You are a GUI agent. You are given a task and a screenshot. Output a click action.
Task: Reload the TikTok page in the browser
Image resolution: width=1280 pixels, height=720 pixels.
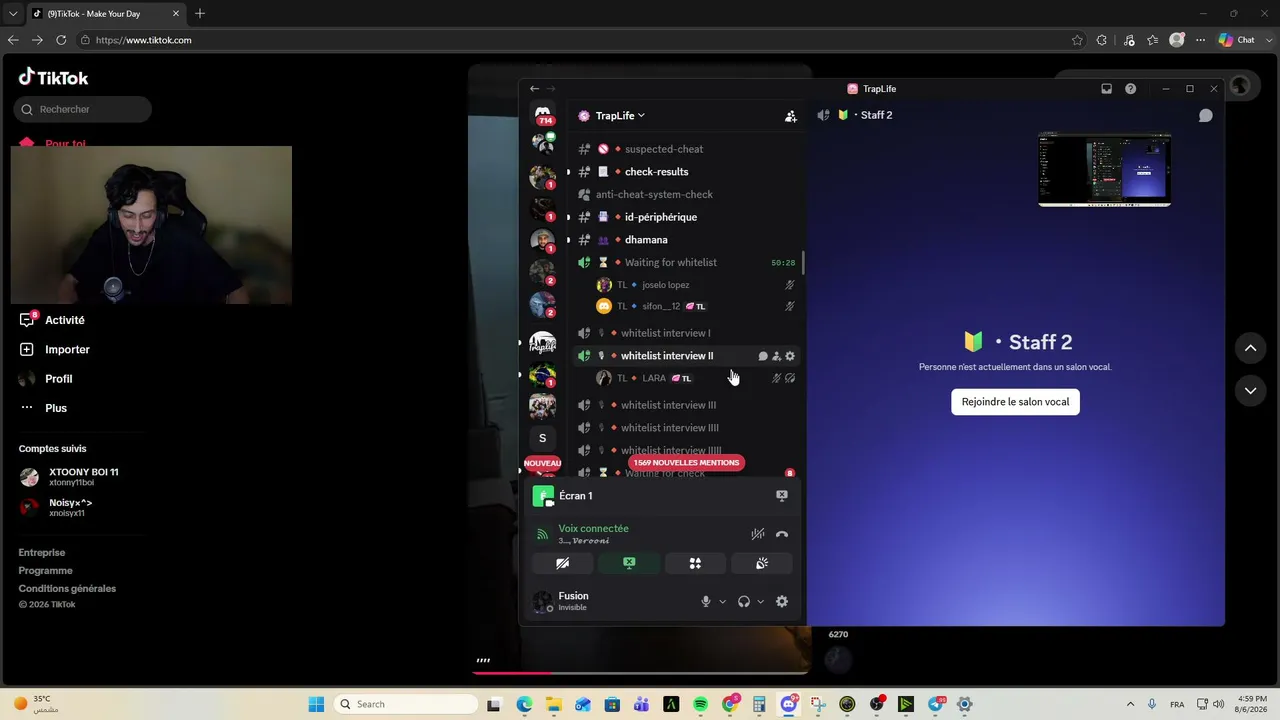tap(61, 40)
